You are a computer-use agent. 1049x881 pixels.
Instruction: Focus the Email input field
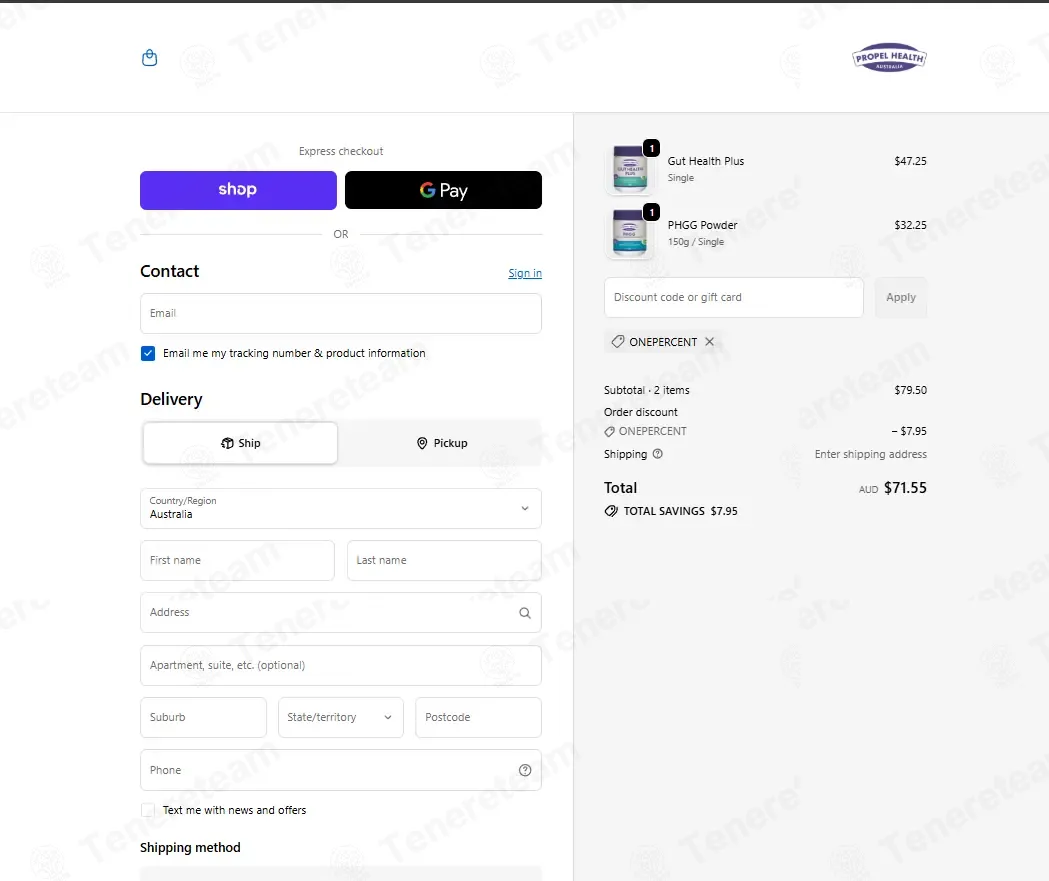click(341, 313)
